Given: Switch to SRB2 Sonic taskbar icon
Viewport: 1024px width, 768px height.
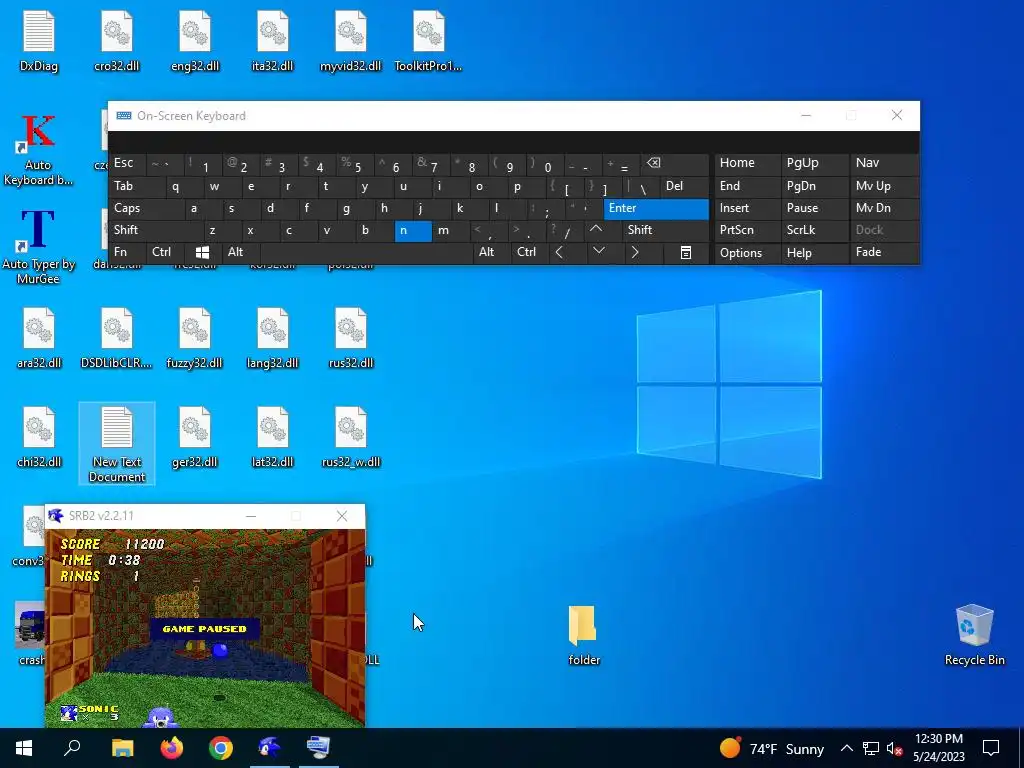Looking at the screenshot, I should pyautogui.click(x=269, y=748).
